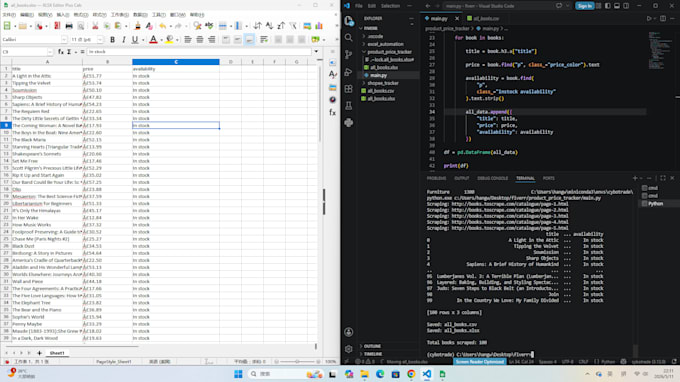Open main.py in VS Code explorer
Screen dimensions: 680x382
point(378,75)
